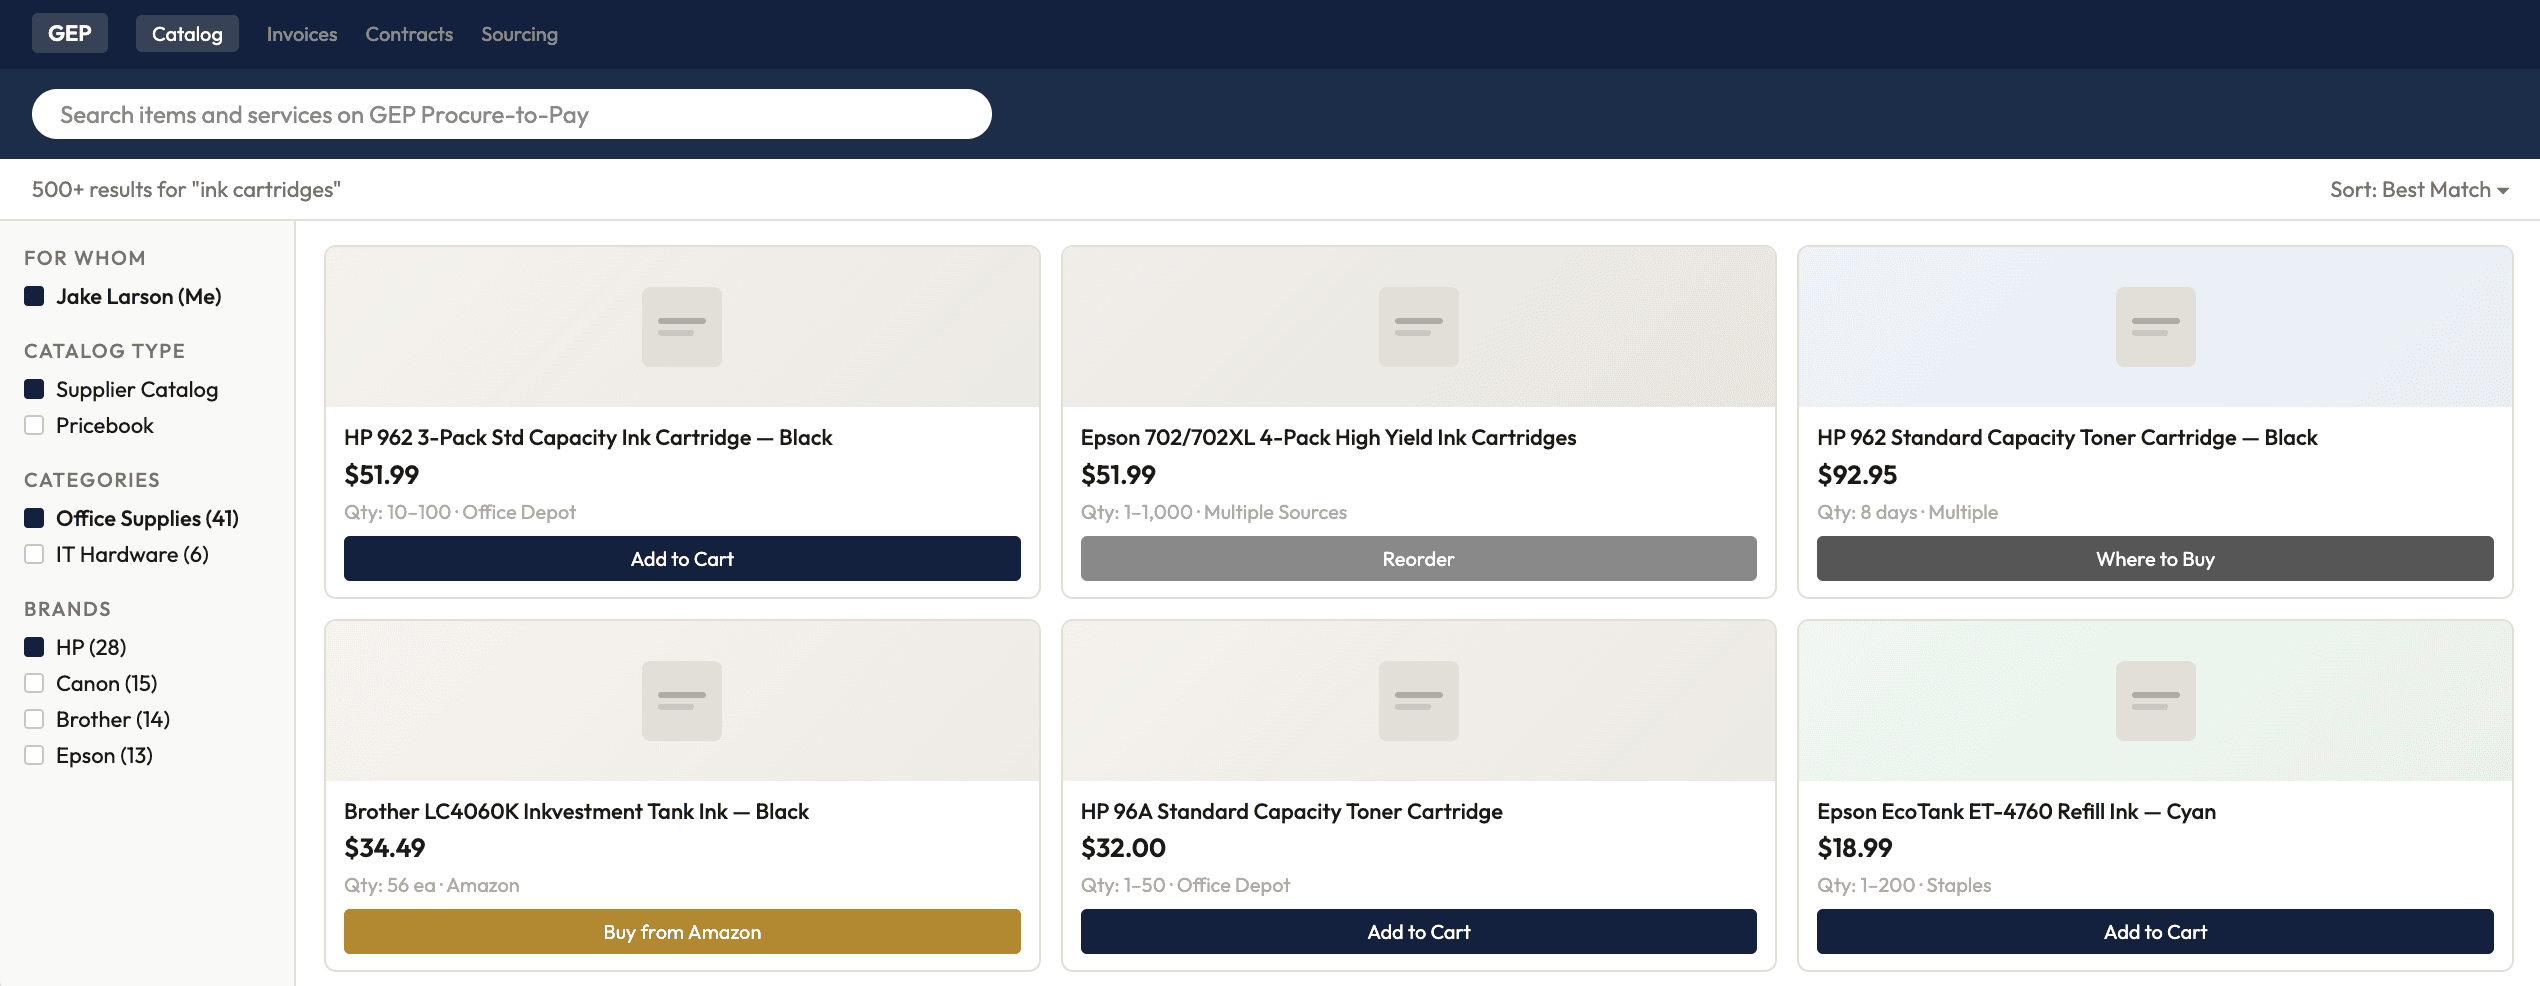The height and width of the screenshot is (986, 2540).
Task: Check the Canon (15) brand filter
Action: [x=34, y=683]
